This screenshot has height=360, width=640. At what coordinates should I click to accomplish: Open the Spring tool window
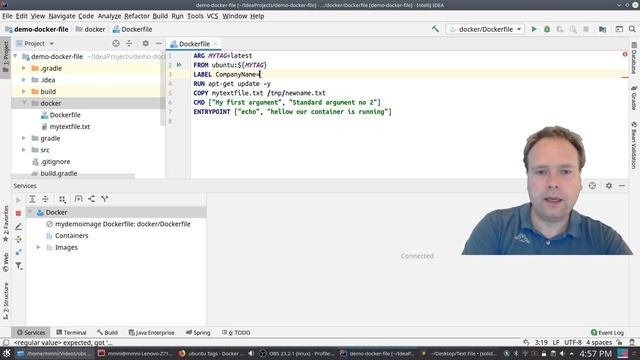click(198, 333)
